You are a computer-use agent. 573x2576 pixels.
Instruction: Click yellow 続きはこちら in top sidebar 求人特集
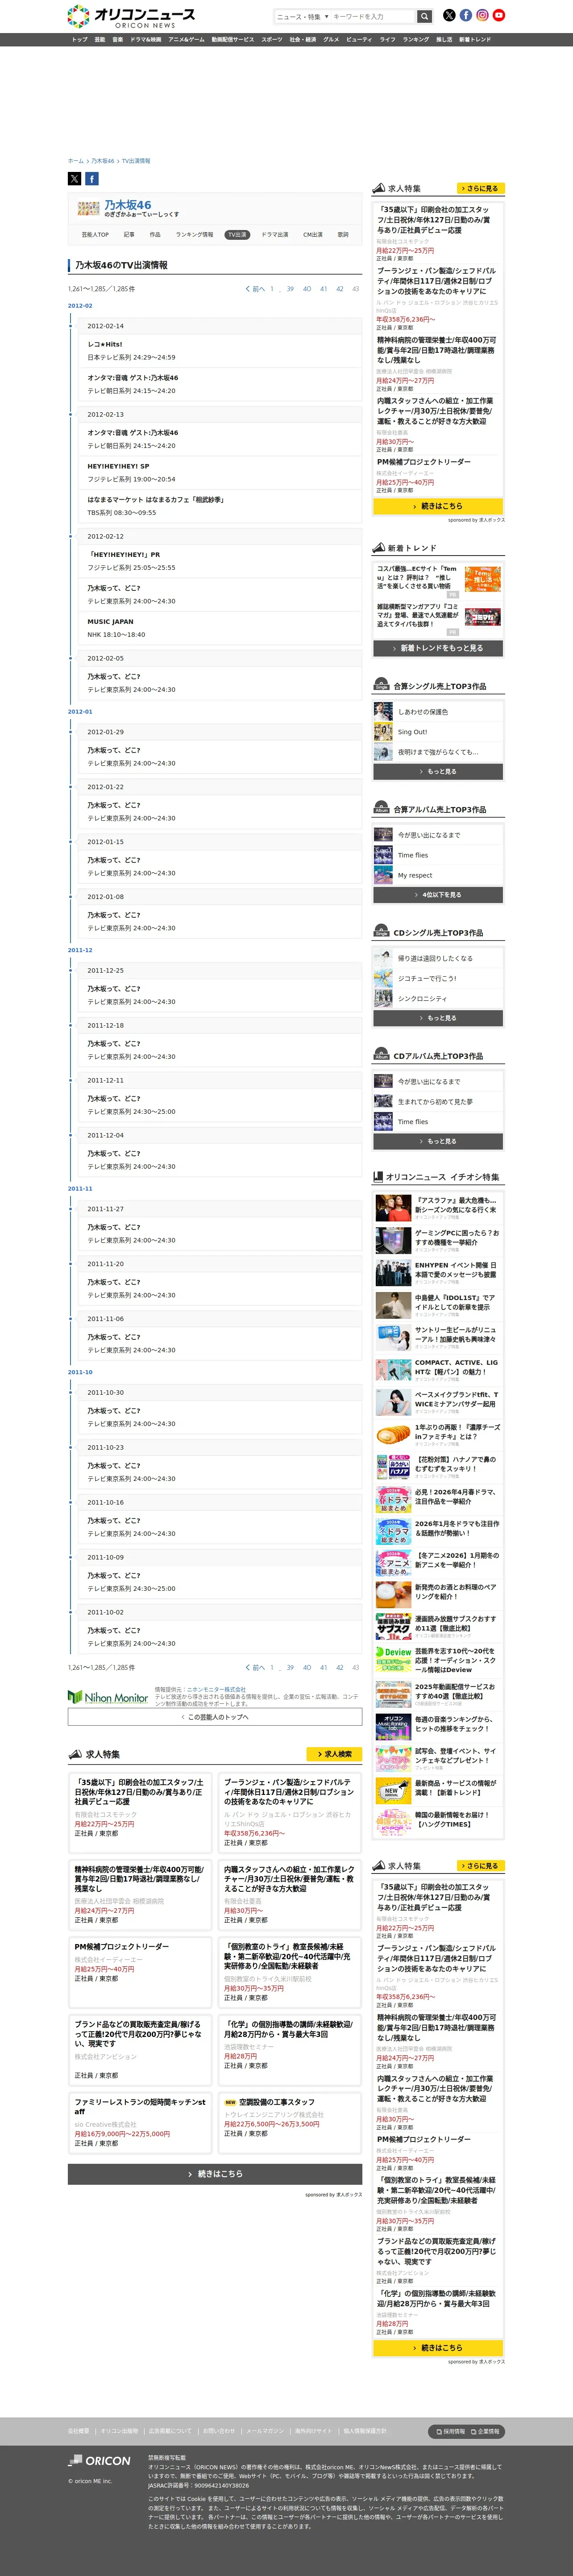coord(438,506)
